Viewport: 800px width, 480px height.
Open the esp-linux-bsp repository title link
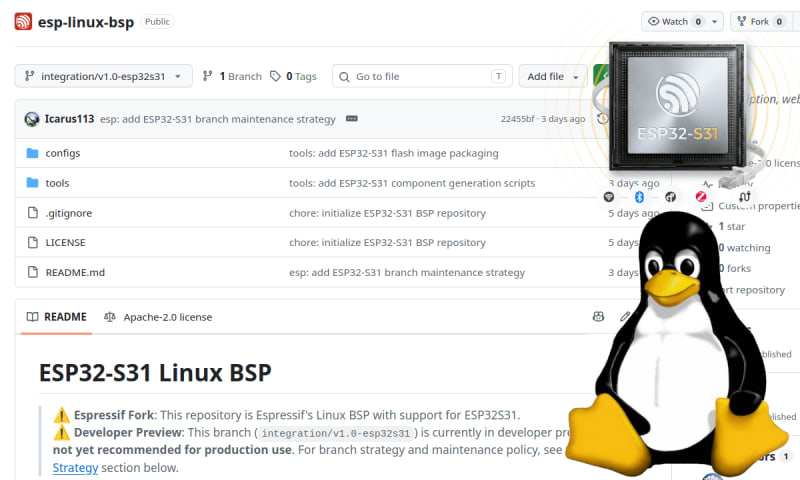[x=86, y=22]
